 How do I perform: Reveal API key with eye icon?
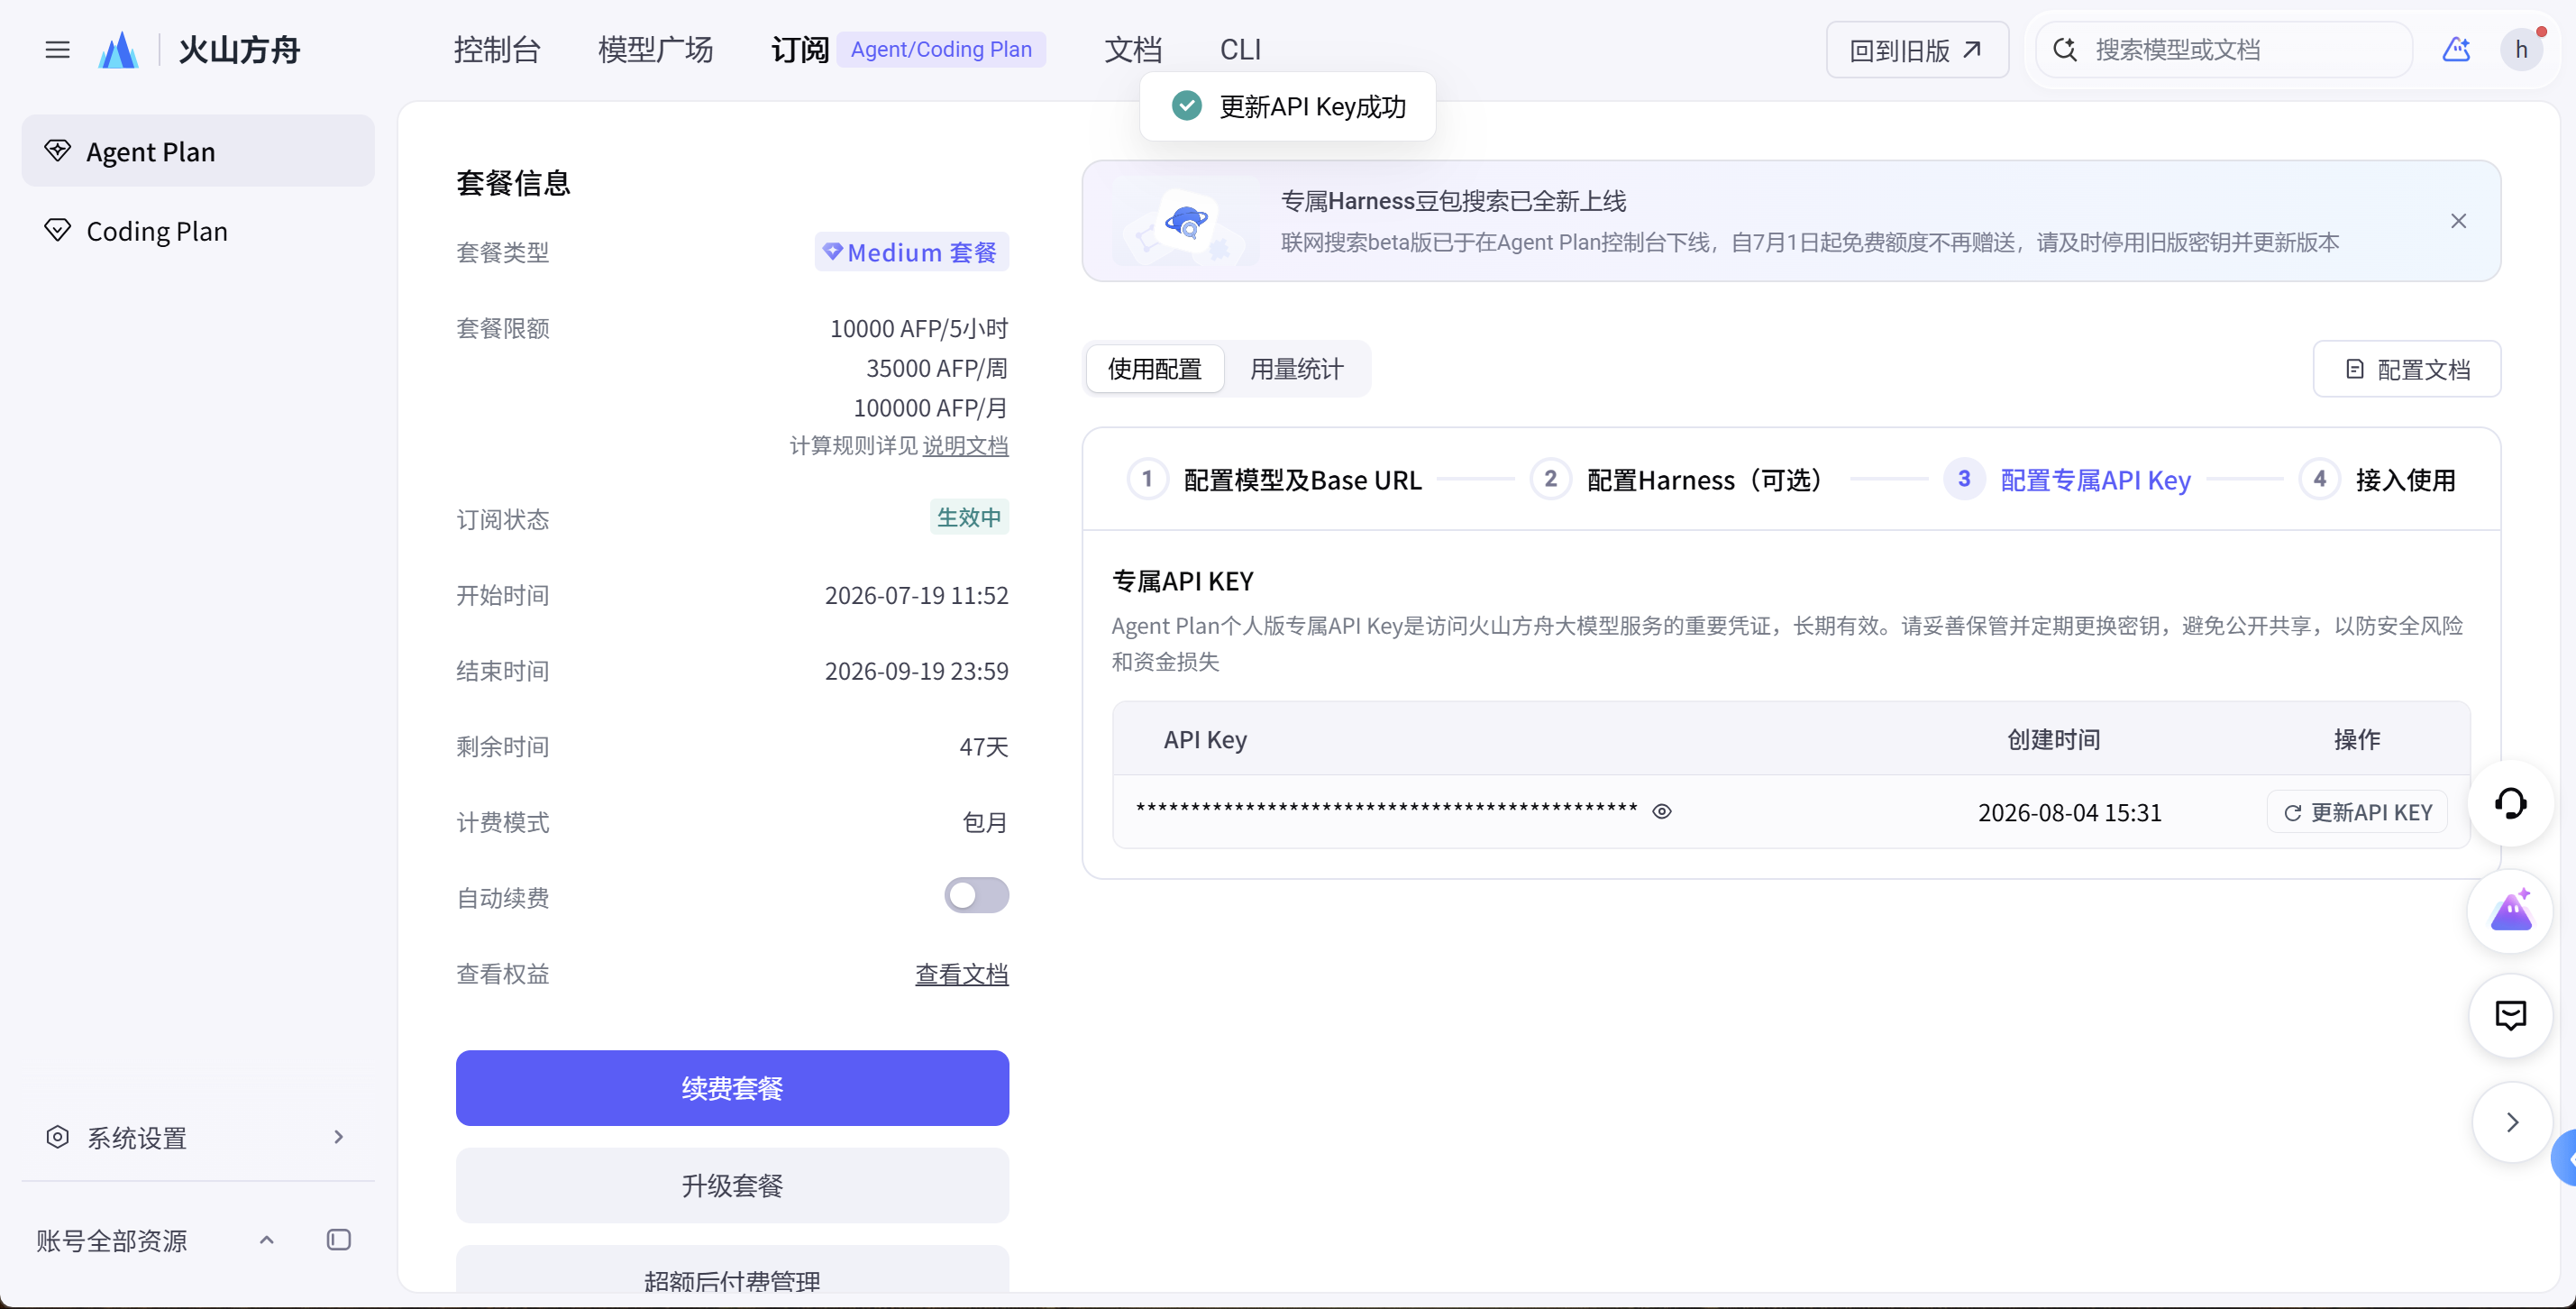tap(1662, 811)
